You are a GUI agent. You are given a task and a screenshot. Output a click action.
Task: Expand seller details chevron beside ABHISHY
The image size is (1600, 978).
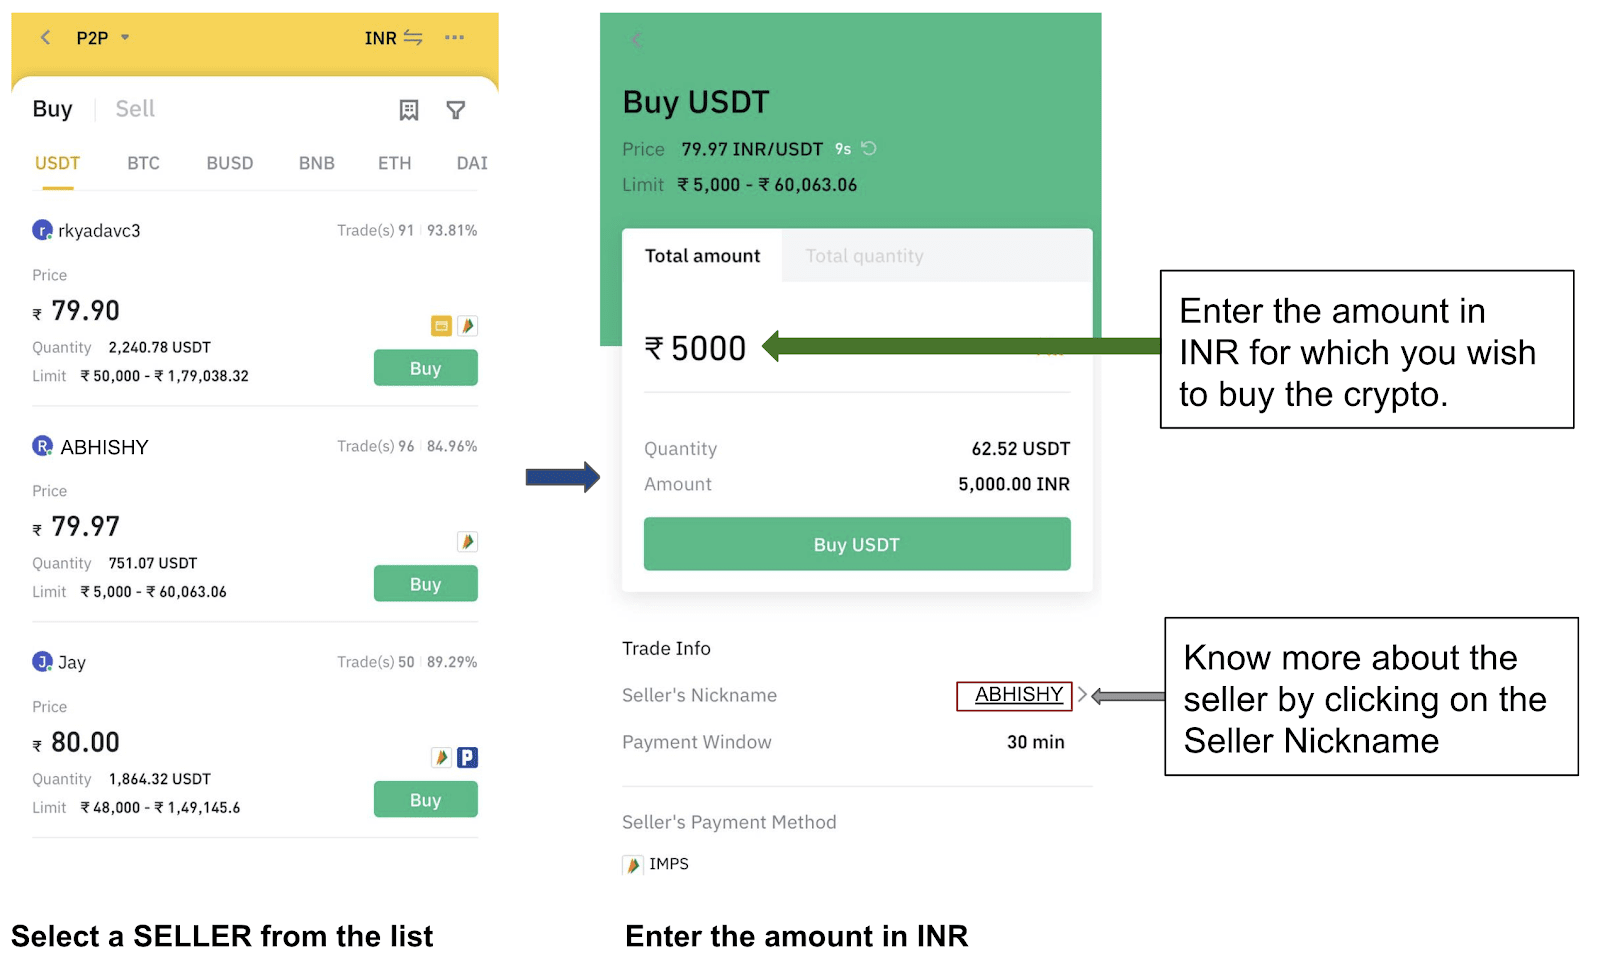[x=1082, y=695]
